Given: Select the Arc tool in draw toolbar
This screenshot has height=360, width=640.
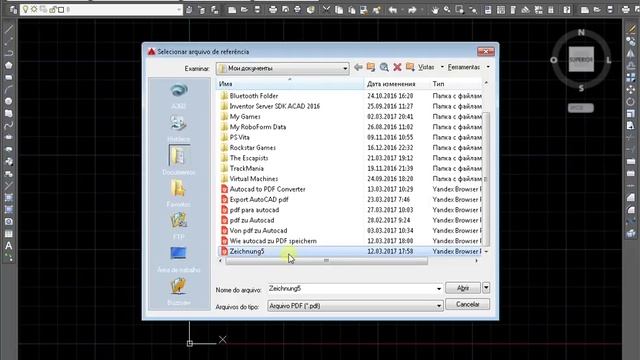Looking at the screenshot, I should pos(9,89).
